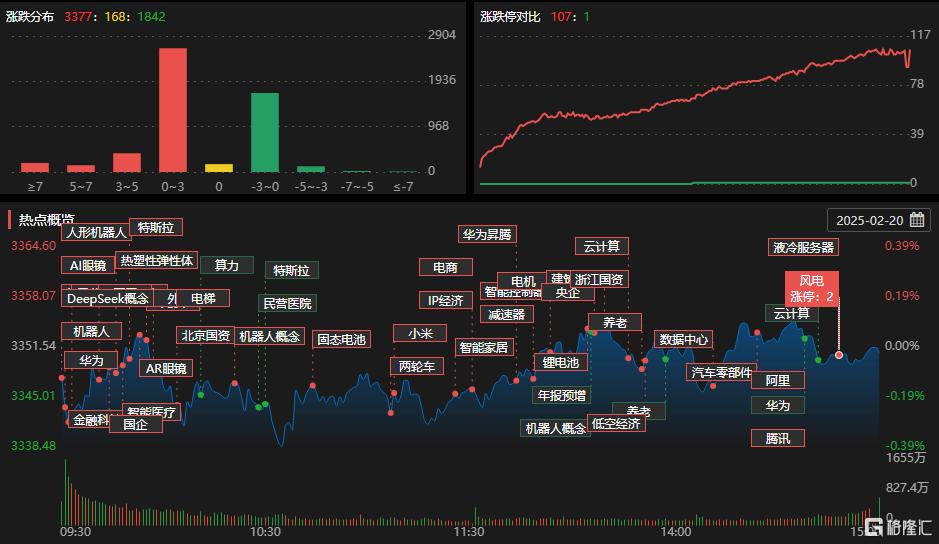The width and height of the screenshot is (939, 544).
Task: Click the 腾讯 tag
Action: point(777,438)
